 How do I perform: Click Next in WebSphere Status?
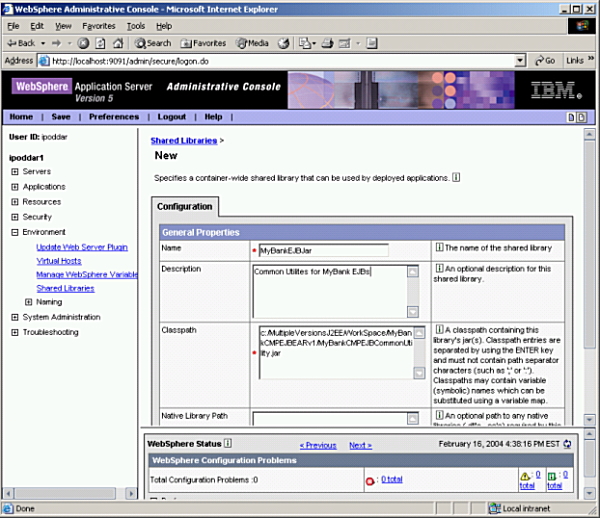pos(360,445)
